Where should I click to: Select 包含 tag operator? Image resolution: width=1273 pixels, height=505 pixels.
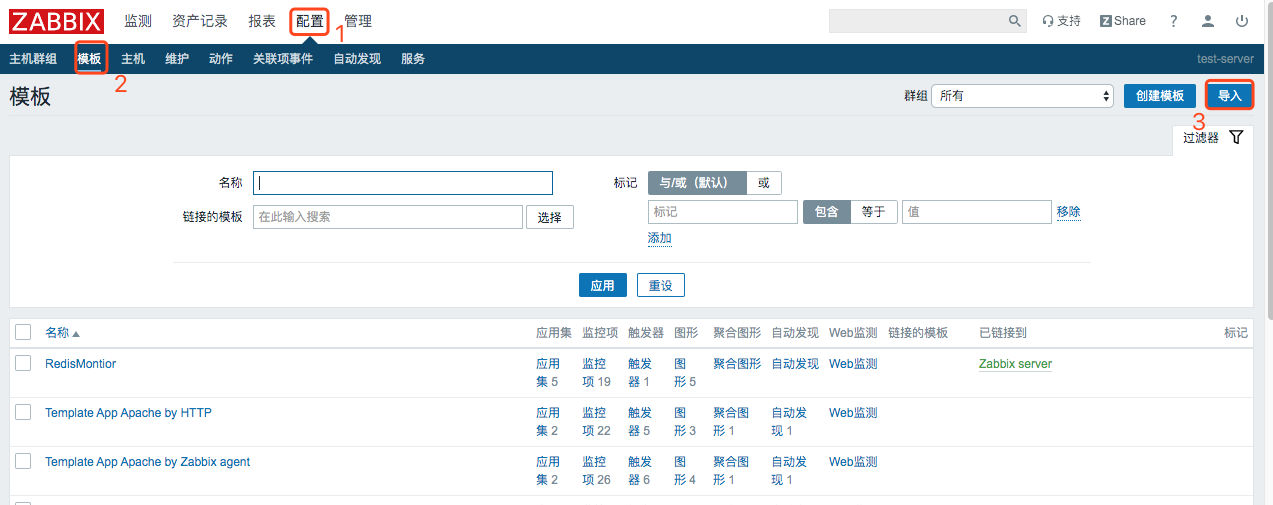(827, 212)
